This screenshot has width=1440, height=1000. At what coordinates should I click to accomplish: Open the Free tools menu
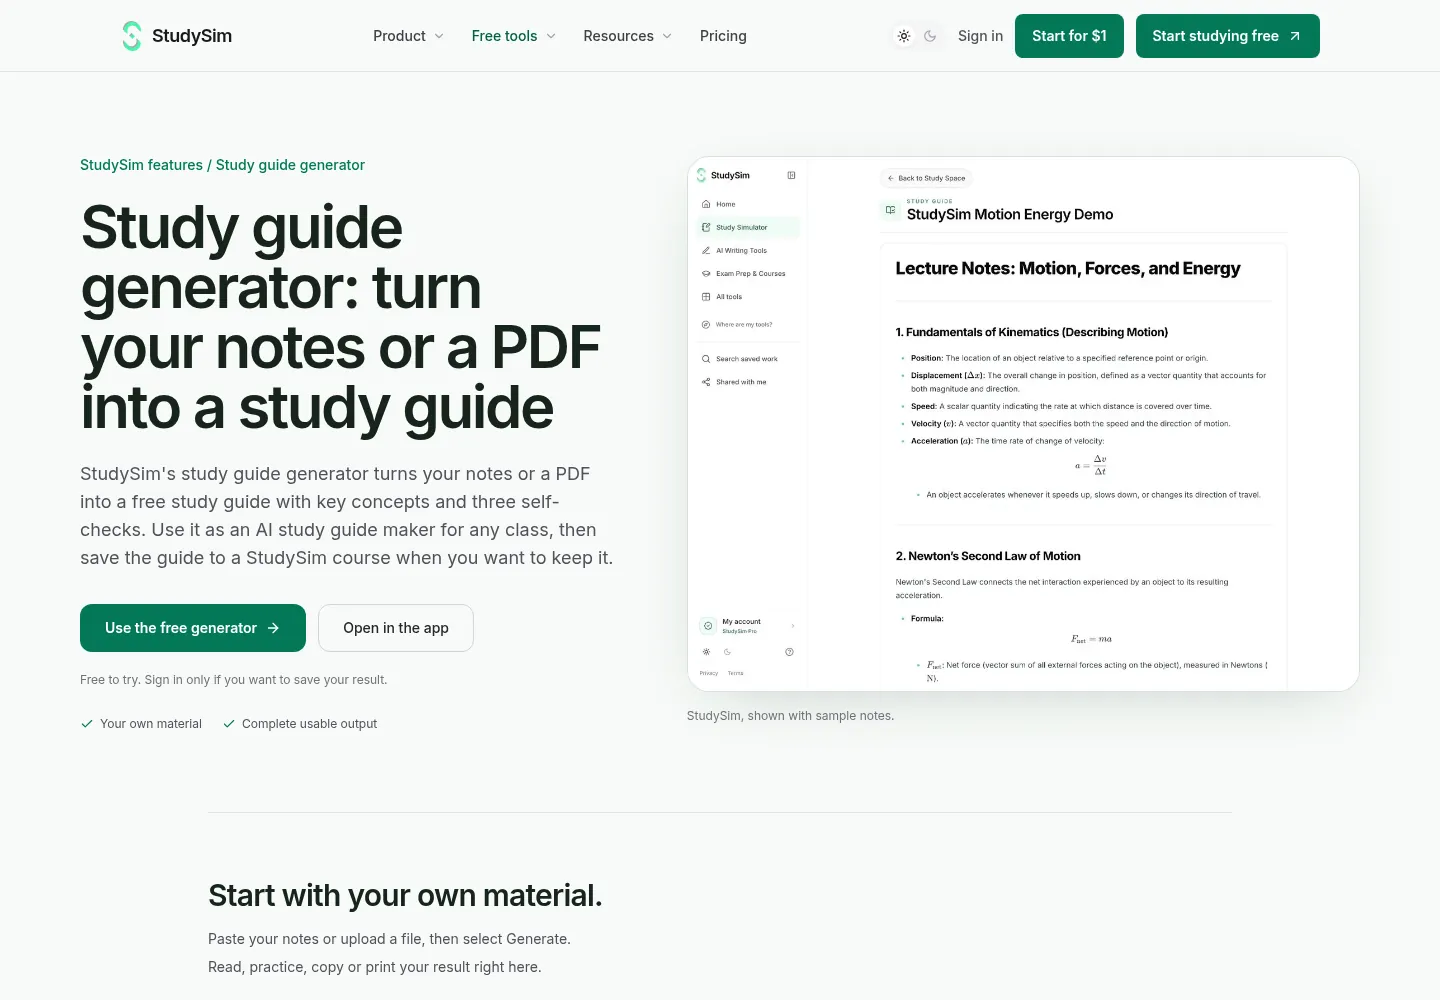[x=514, y=36]
